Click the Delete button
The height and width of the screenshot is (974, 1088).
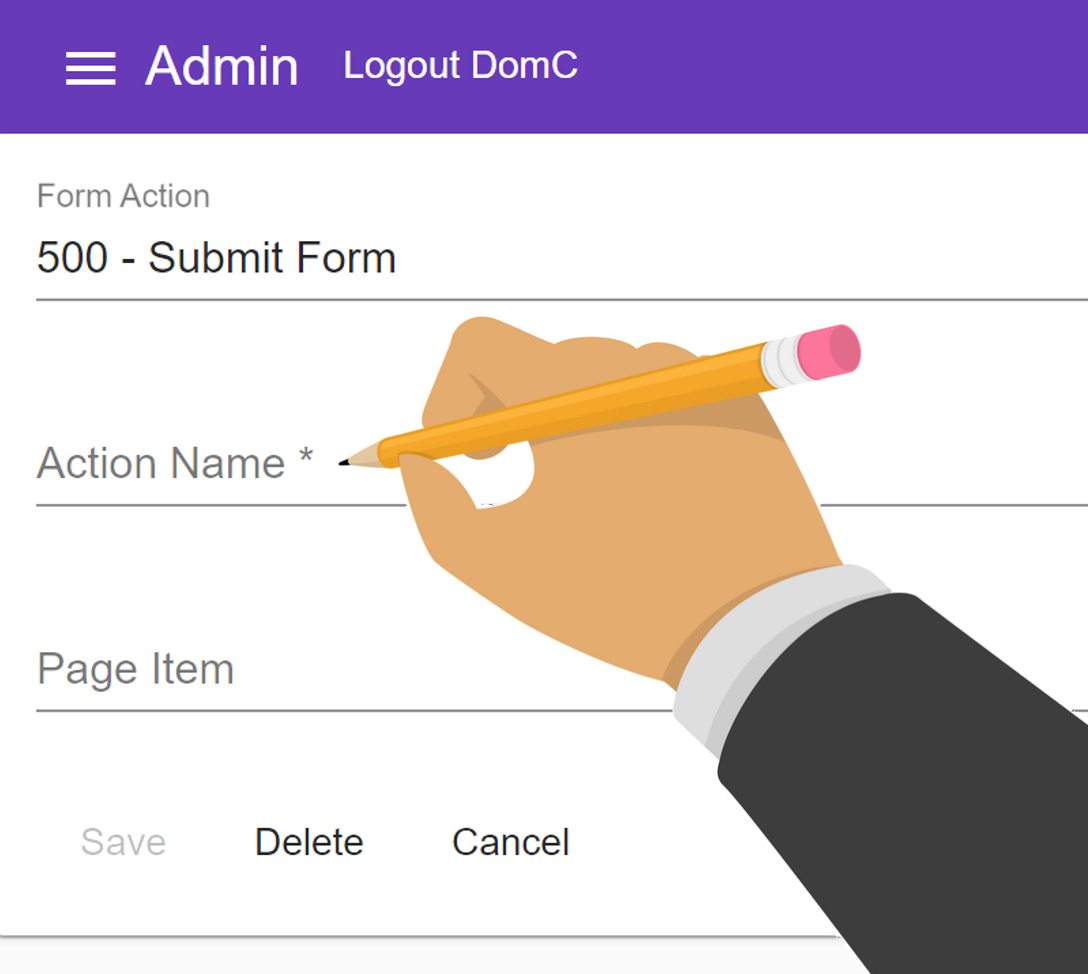(309, 843)
